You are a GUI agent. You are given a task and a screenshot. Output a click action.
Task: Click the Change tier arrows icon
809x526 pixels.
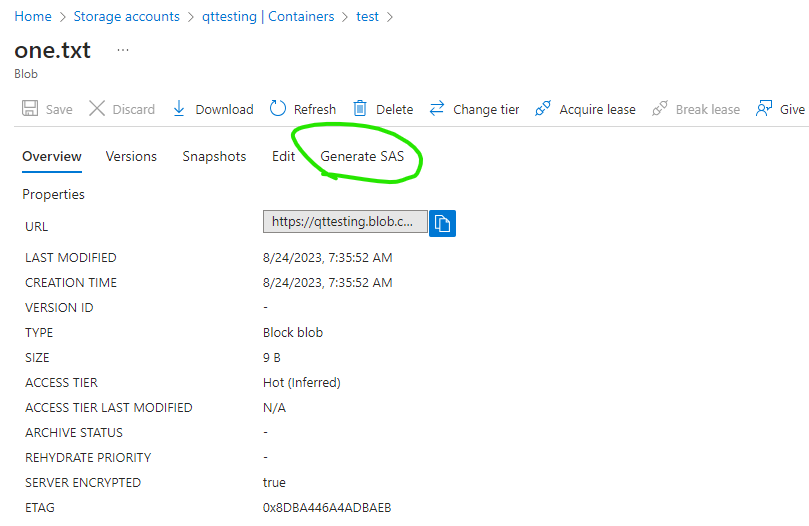[437, 108]
